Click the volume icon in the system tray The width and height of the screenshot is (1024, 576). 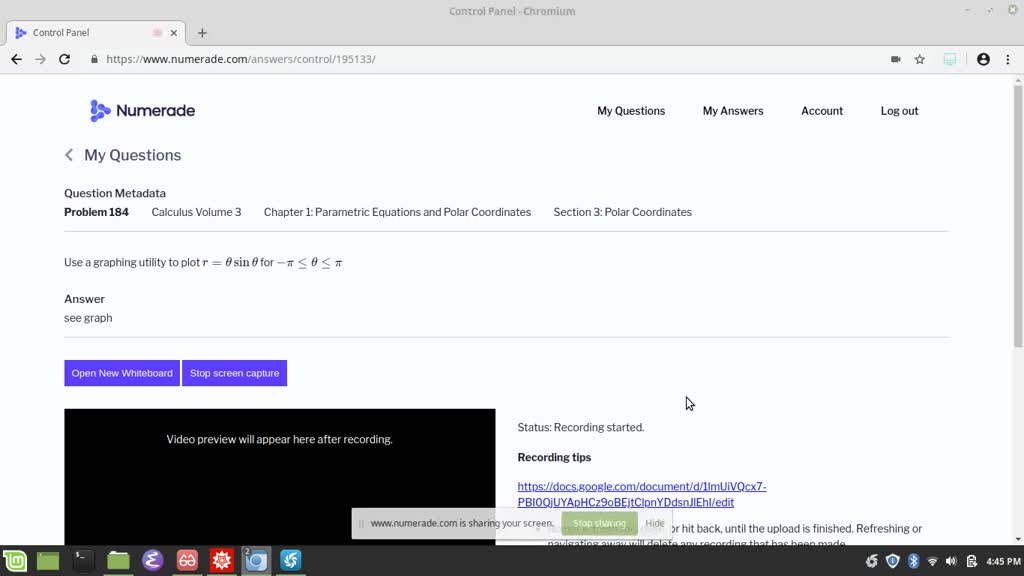(950, 561)
